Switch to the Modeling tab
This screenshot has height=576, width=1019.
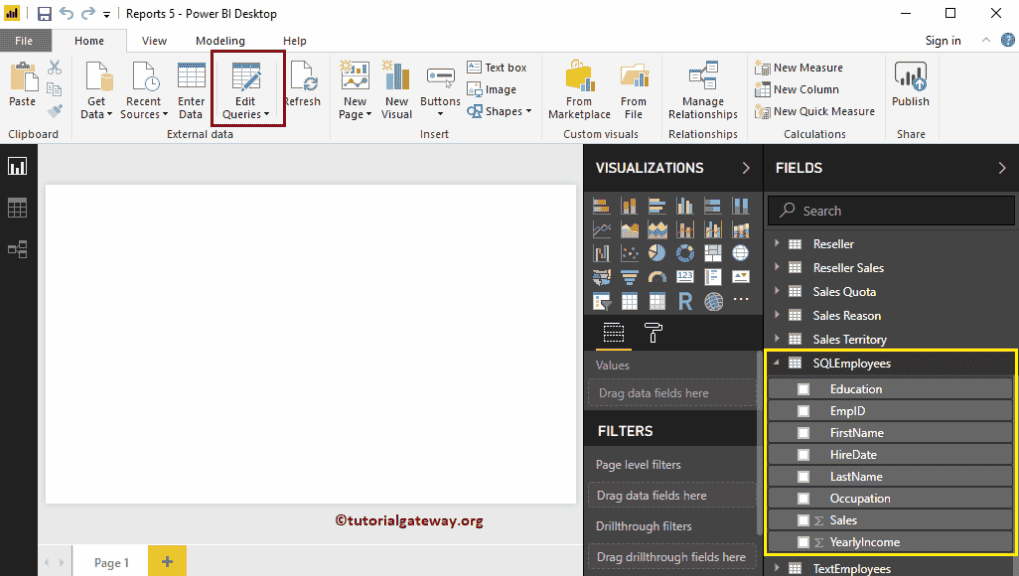coord(220,40)
